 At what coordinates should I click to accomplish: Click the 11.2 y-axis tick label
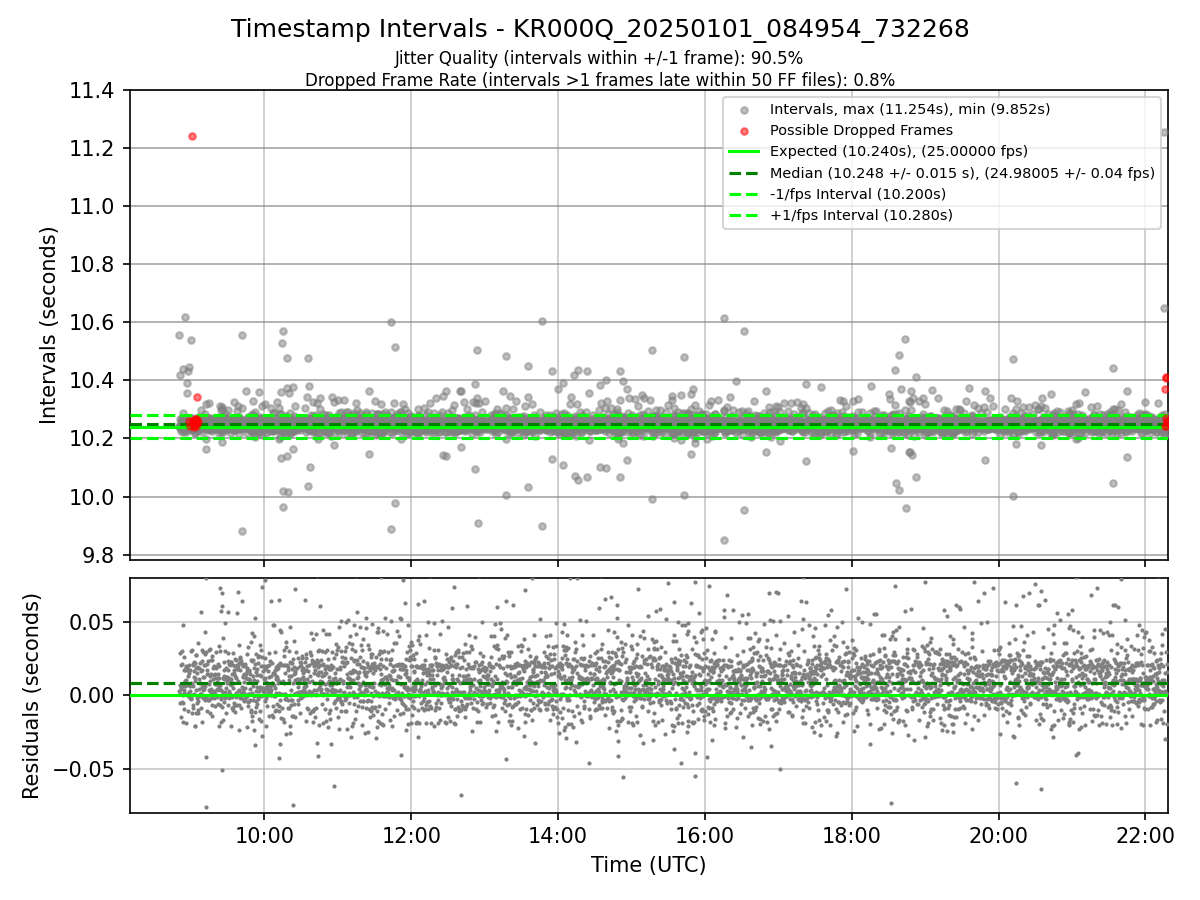[94, 149]
